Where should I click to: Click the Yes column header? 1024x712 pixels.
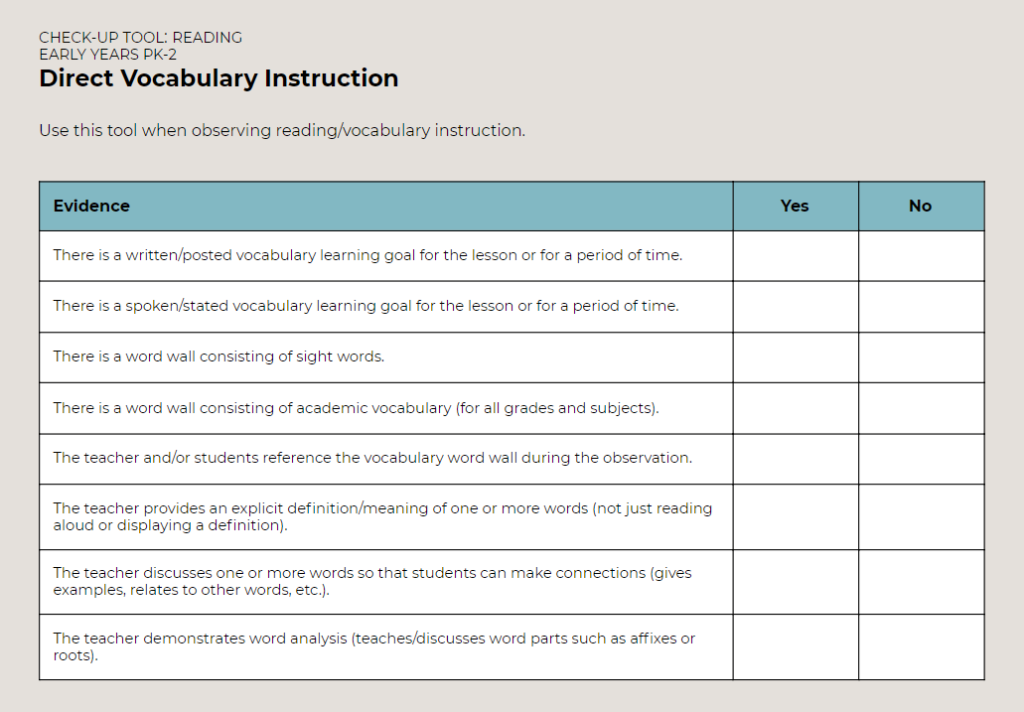(795, 206)
